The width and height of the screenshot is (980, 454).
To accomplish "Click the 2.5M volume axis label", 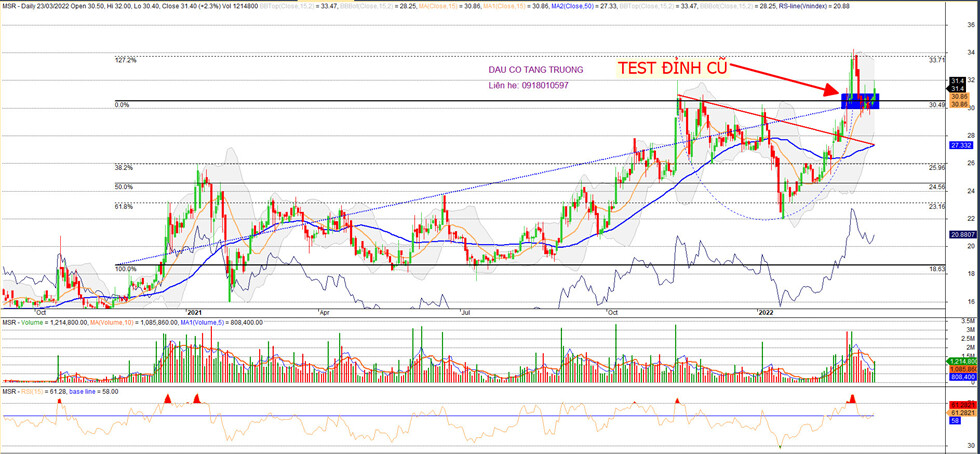I will click(970, 338).
